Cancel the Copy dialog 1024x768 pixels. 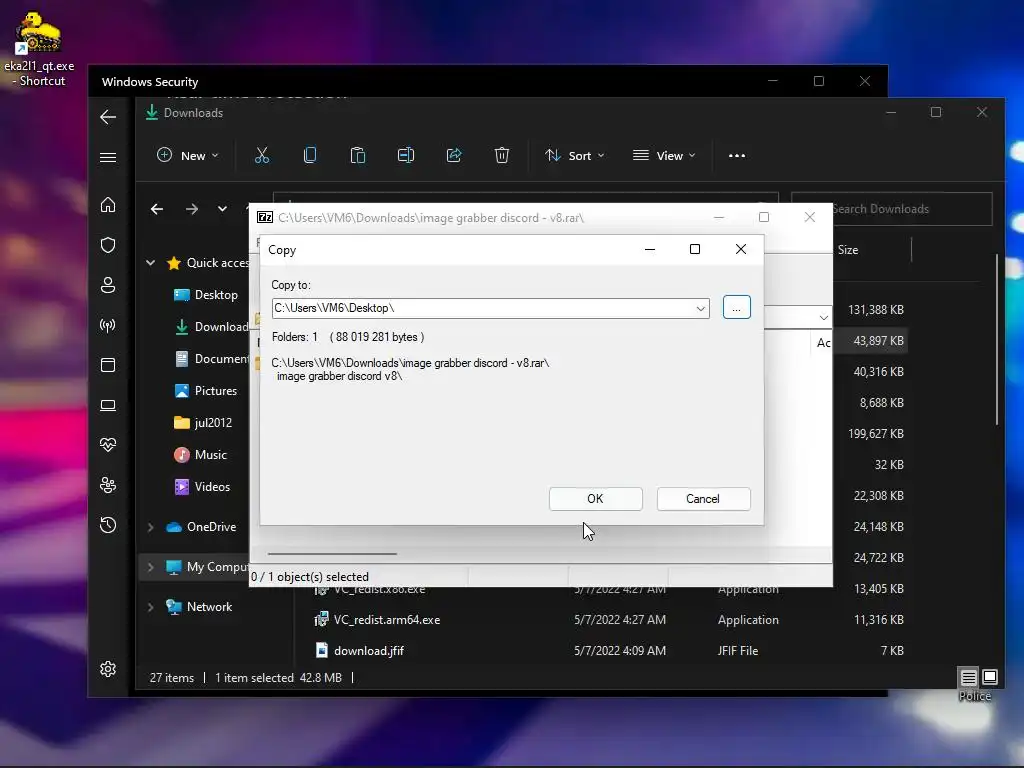point(703,499)
